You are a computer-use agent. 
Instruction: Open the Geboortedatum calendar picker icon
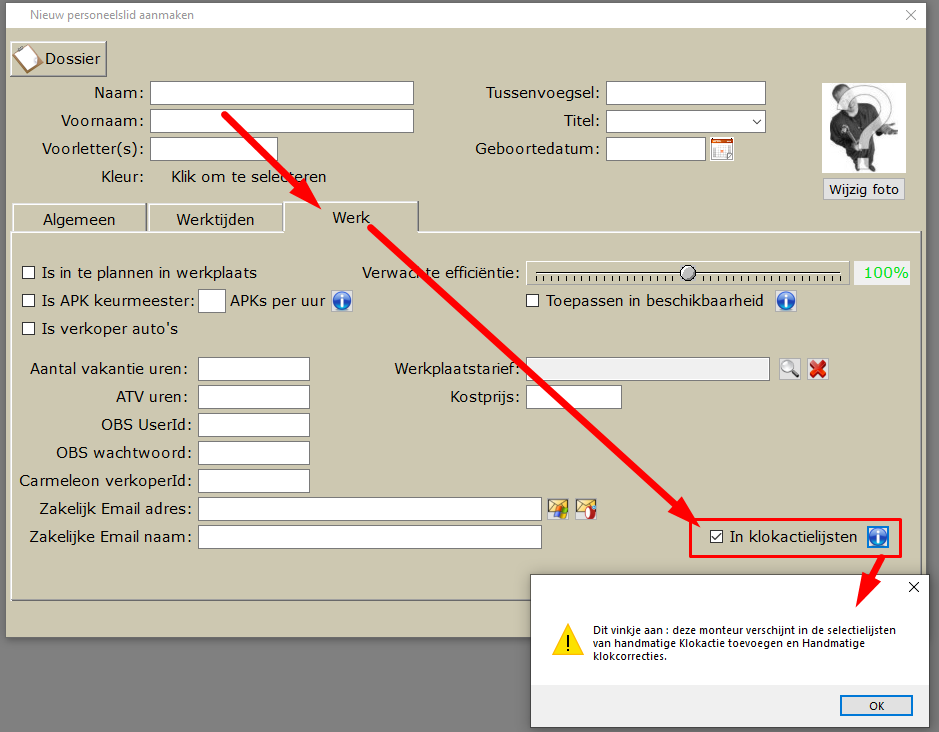pos(722,149)
